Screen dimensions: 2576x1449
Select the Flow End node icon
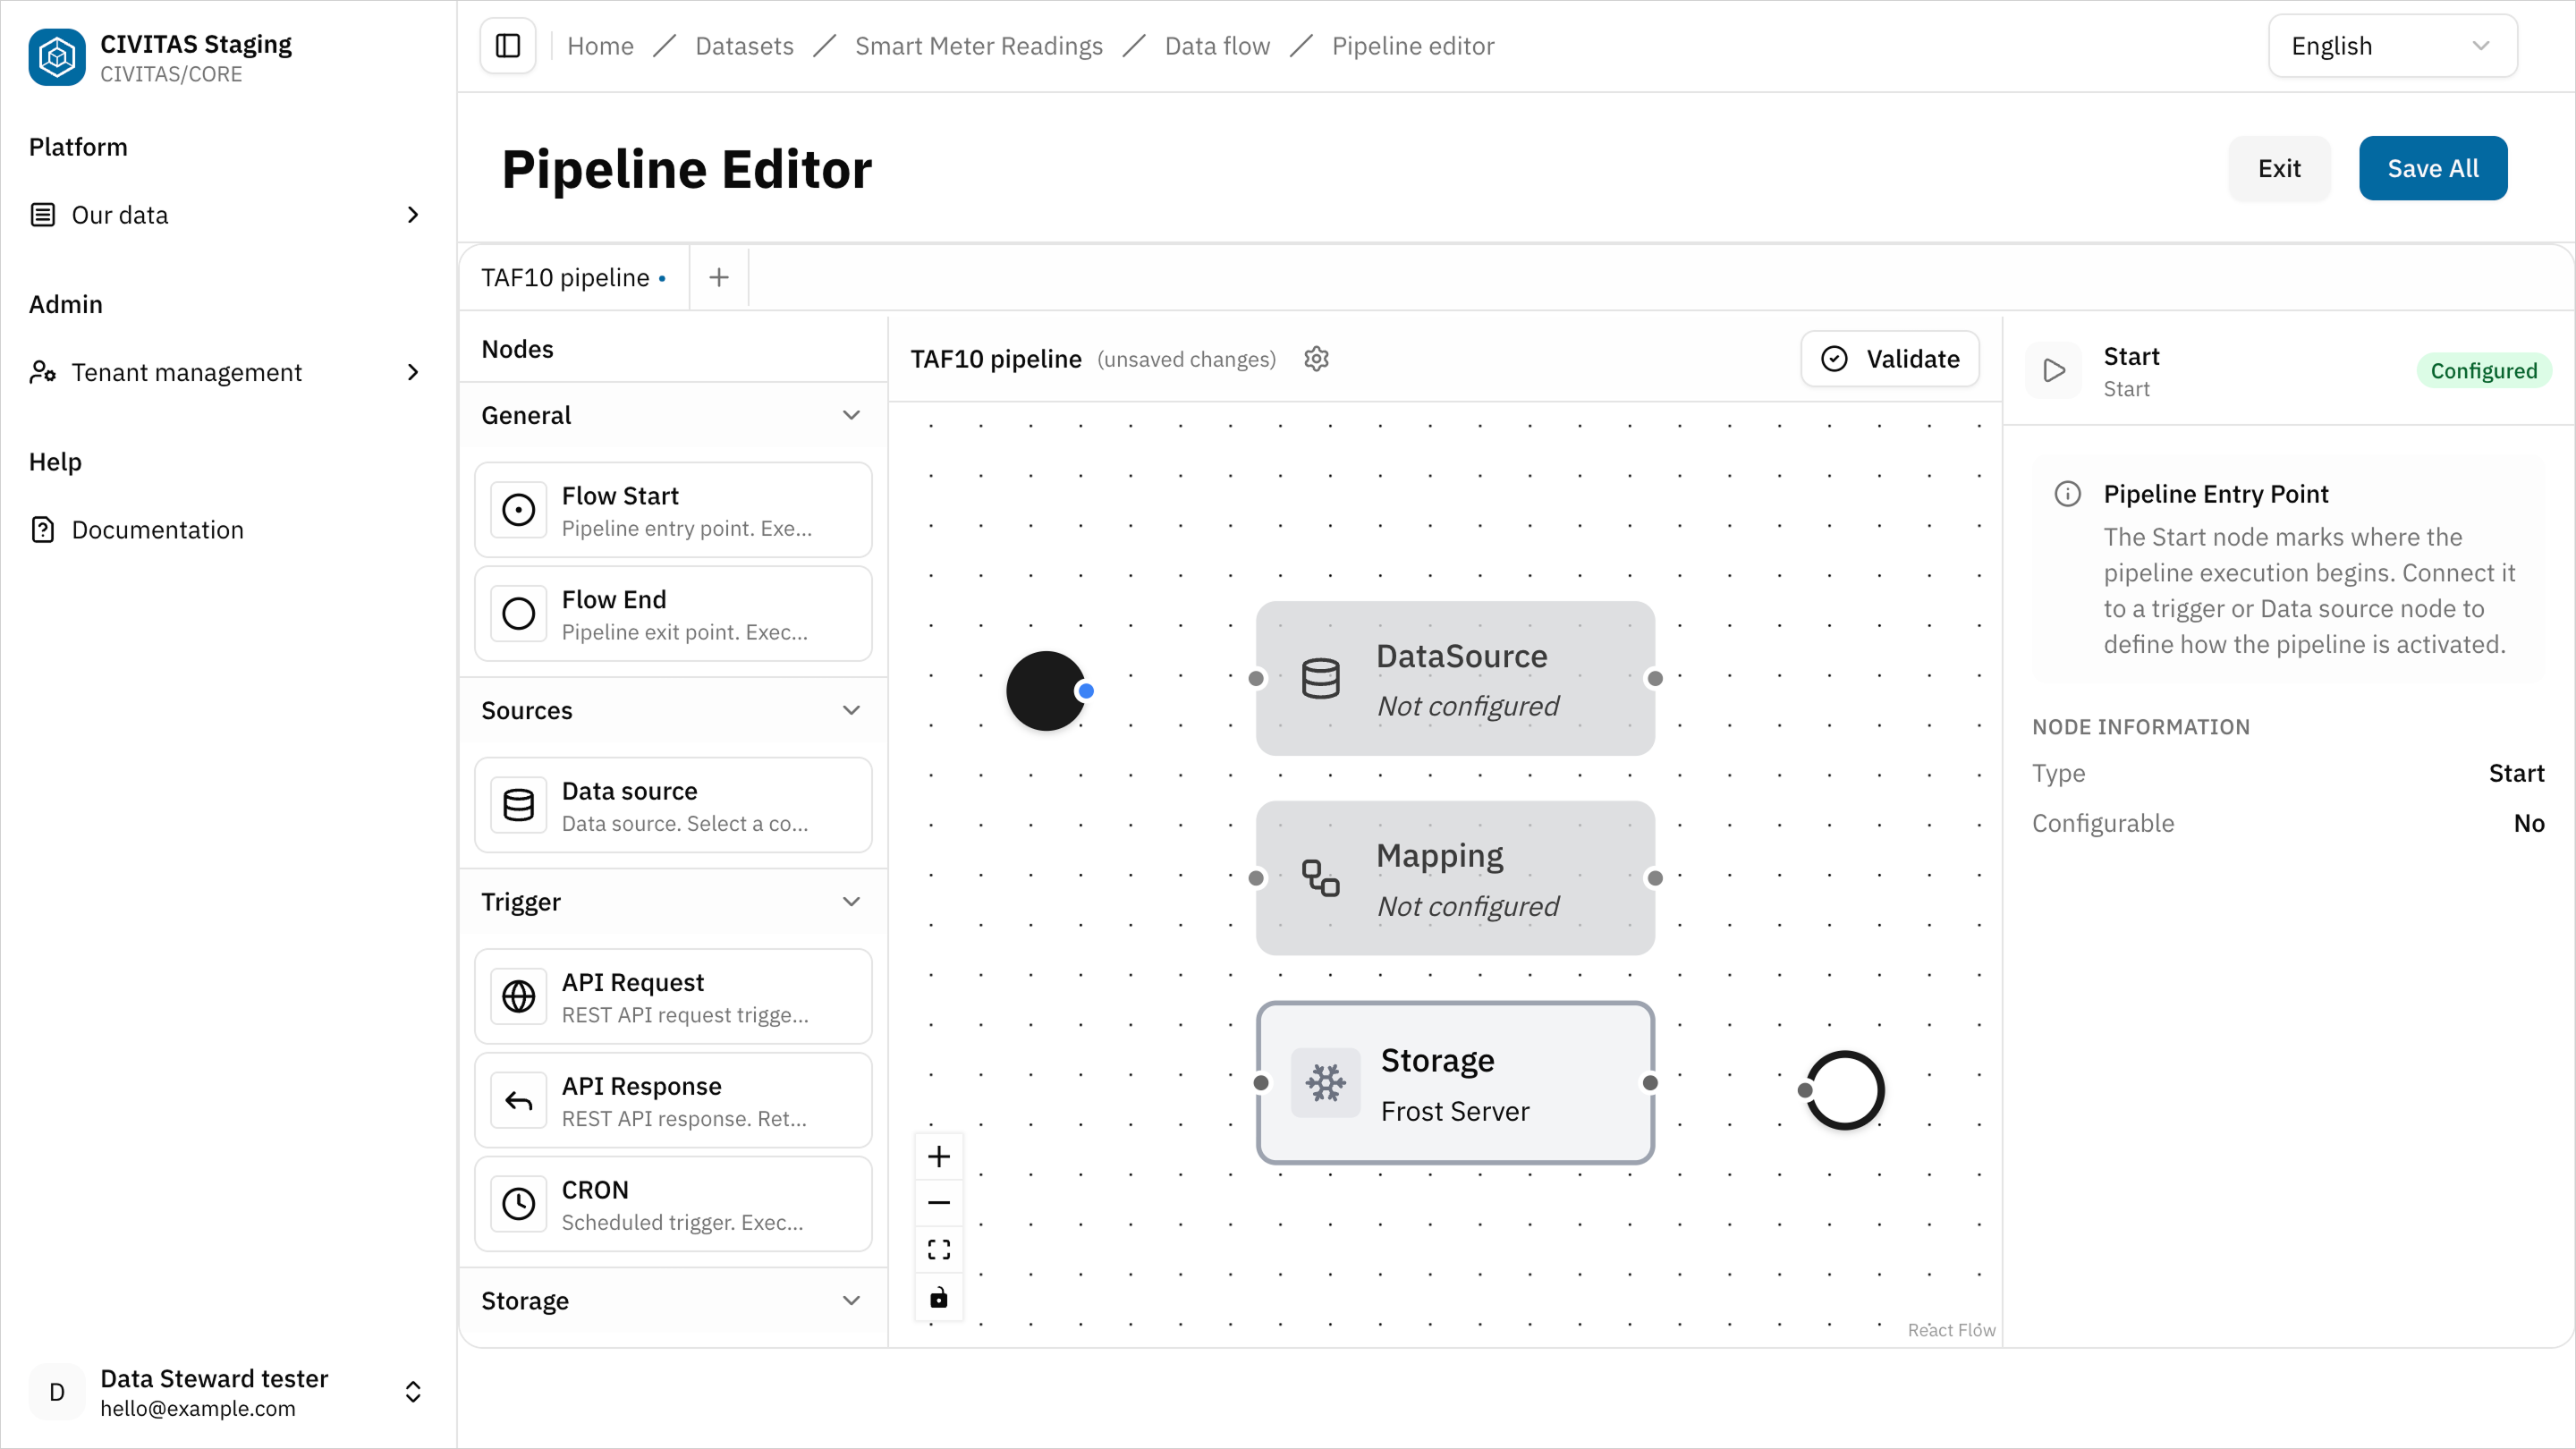pos(518,614)
